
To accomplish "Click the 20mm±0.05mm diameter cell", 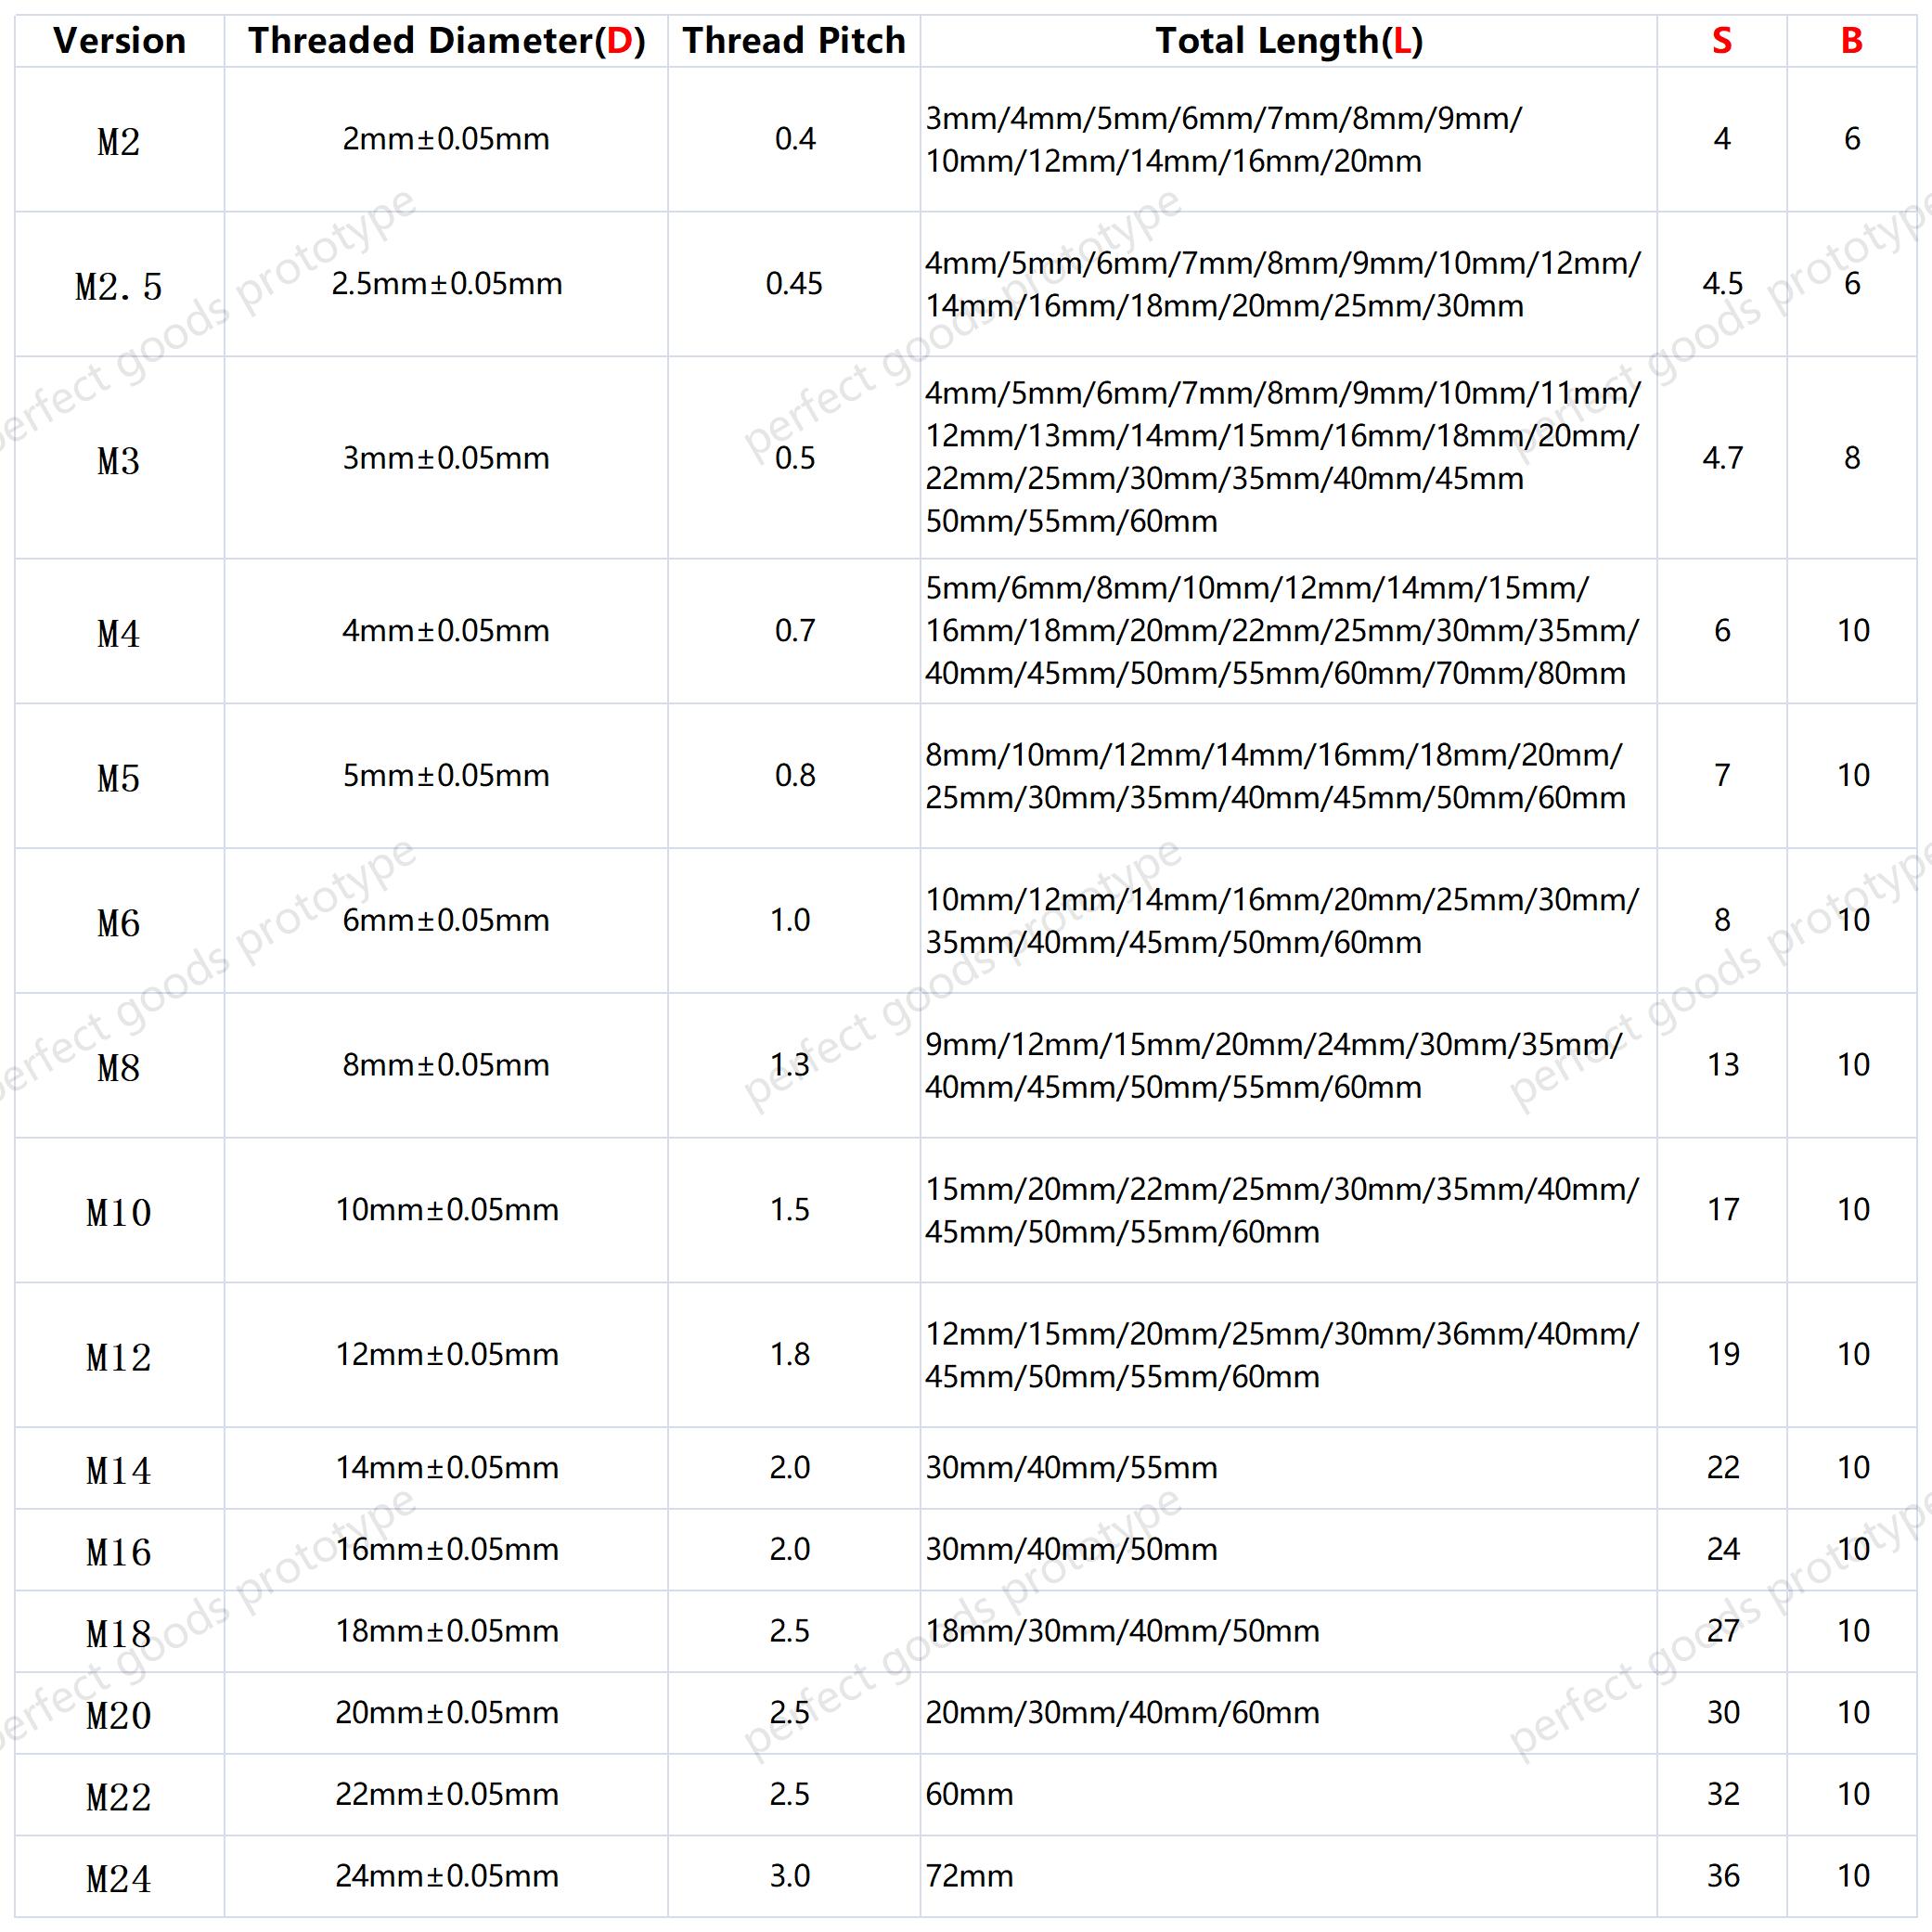I will tap(446, 1713).
